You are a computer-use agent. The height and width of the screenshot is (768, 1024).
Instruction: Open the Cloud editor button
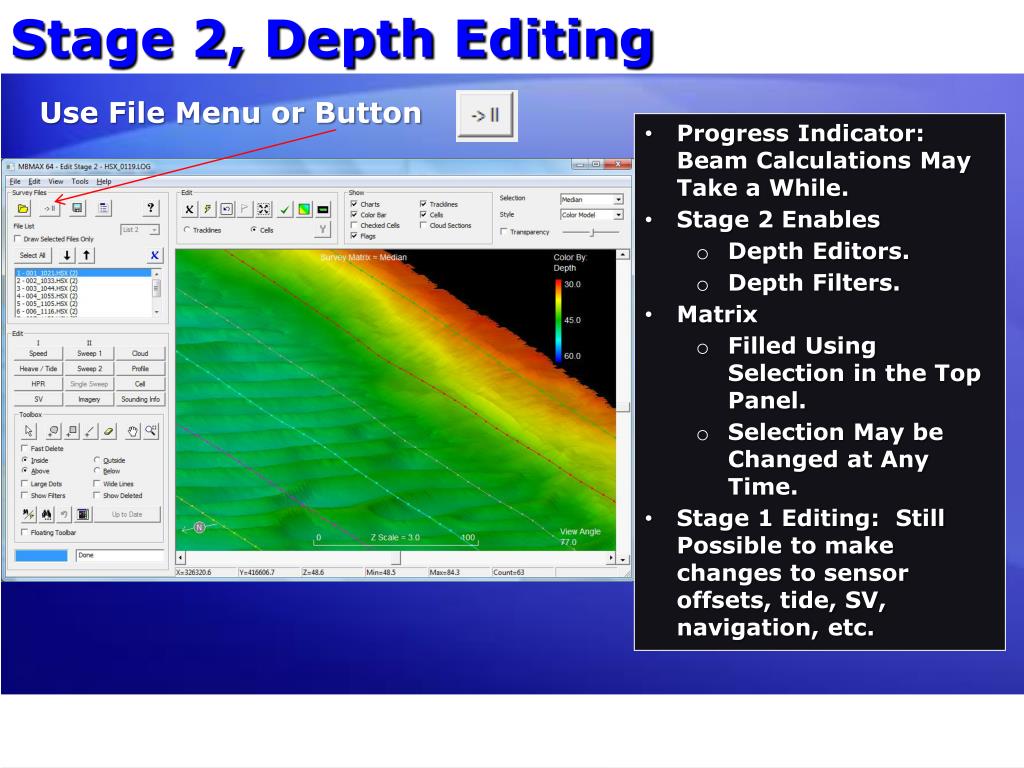[x=140, y=353]
